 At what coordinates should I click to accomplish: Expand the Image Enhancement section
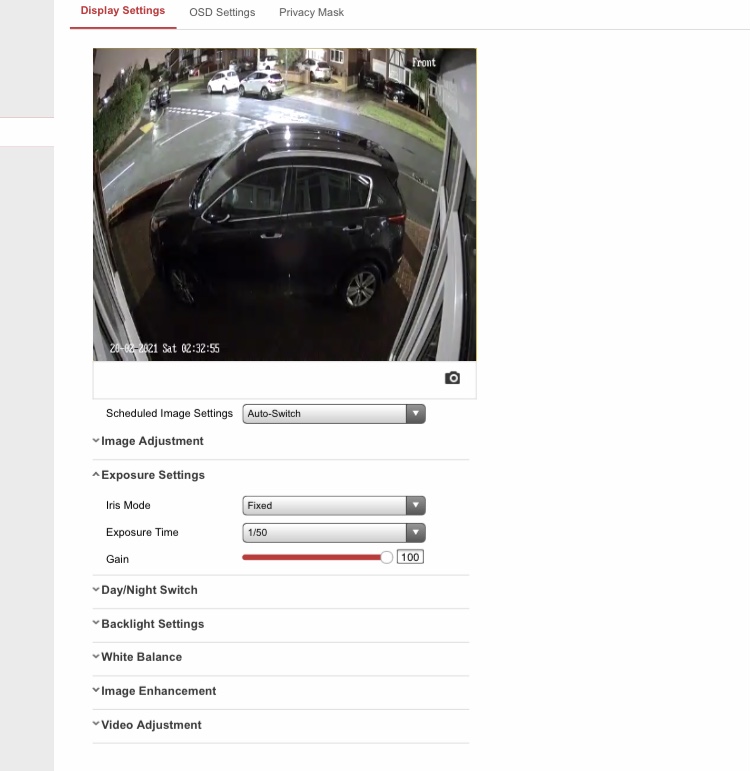158,691
